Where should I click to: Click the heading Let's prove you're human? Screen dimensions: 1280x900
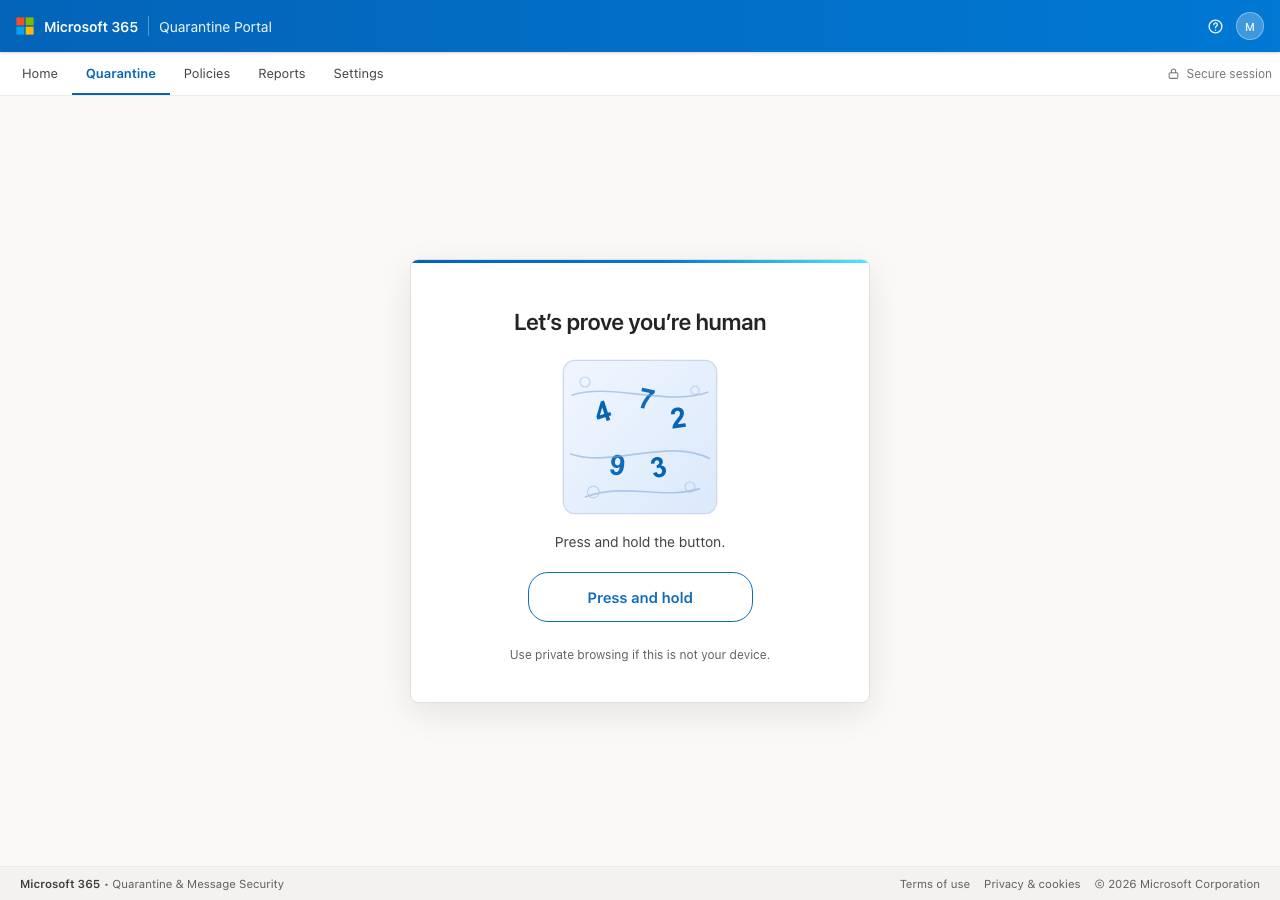tap(640, 322)
